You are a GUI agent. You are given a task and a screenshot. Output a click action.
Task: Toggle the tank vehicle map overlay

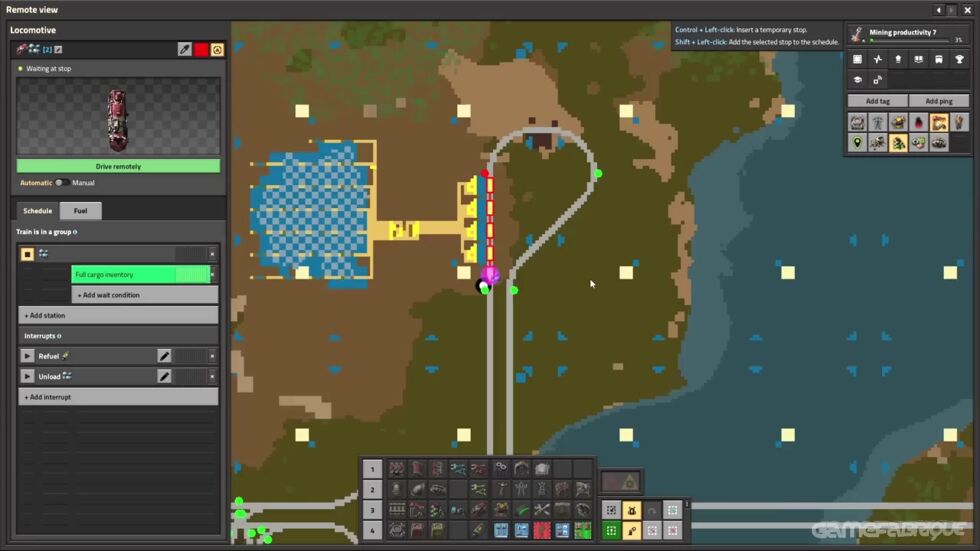point(939,143)
